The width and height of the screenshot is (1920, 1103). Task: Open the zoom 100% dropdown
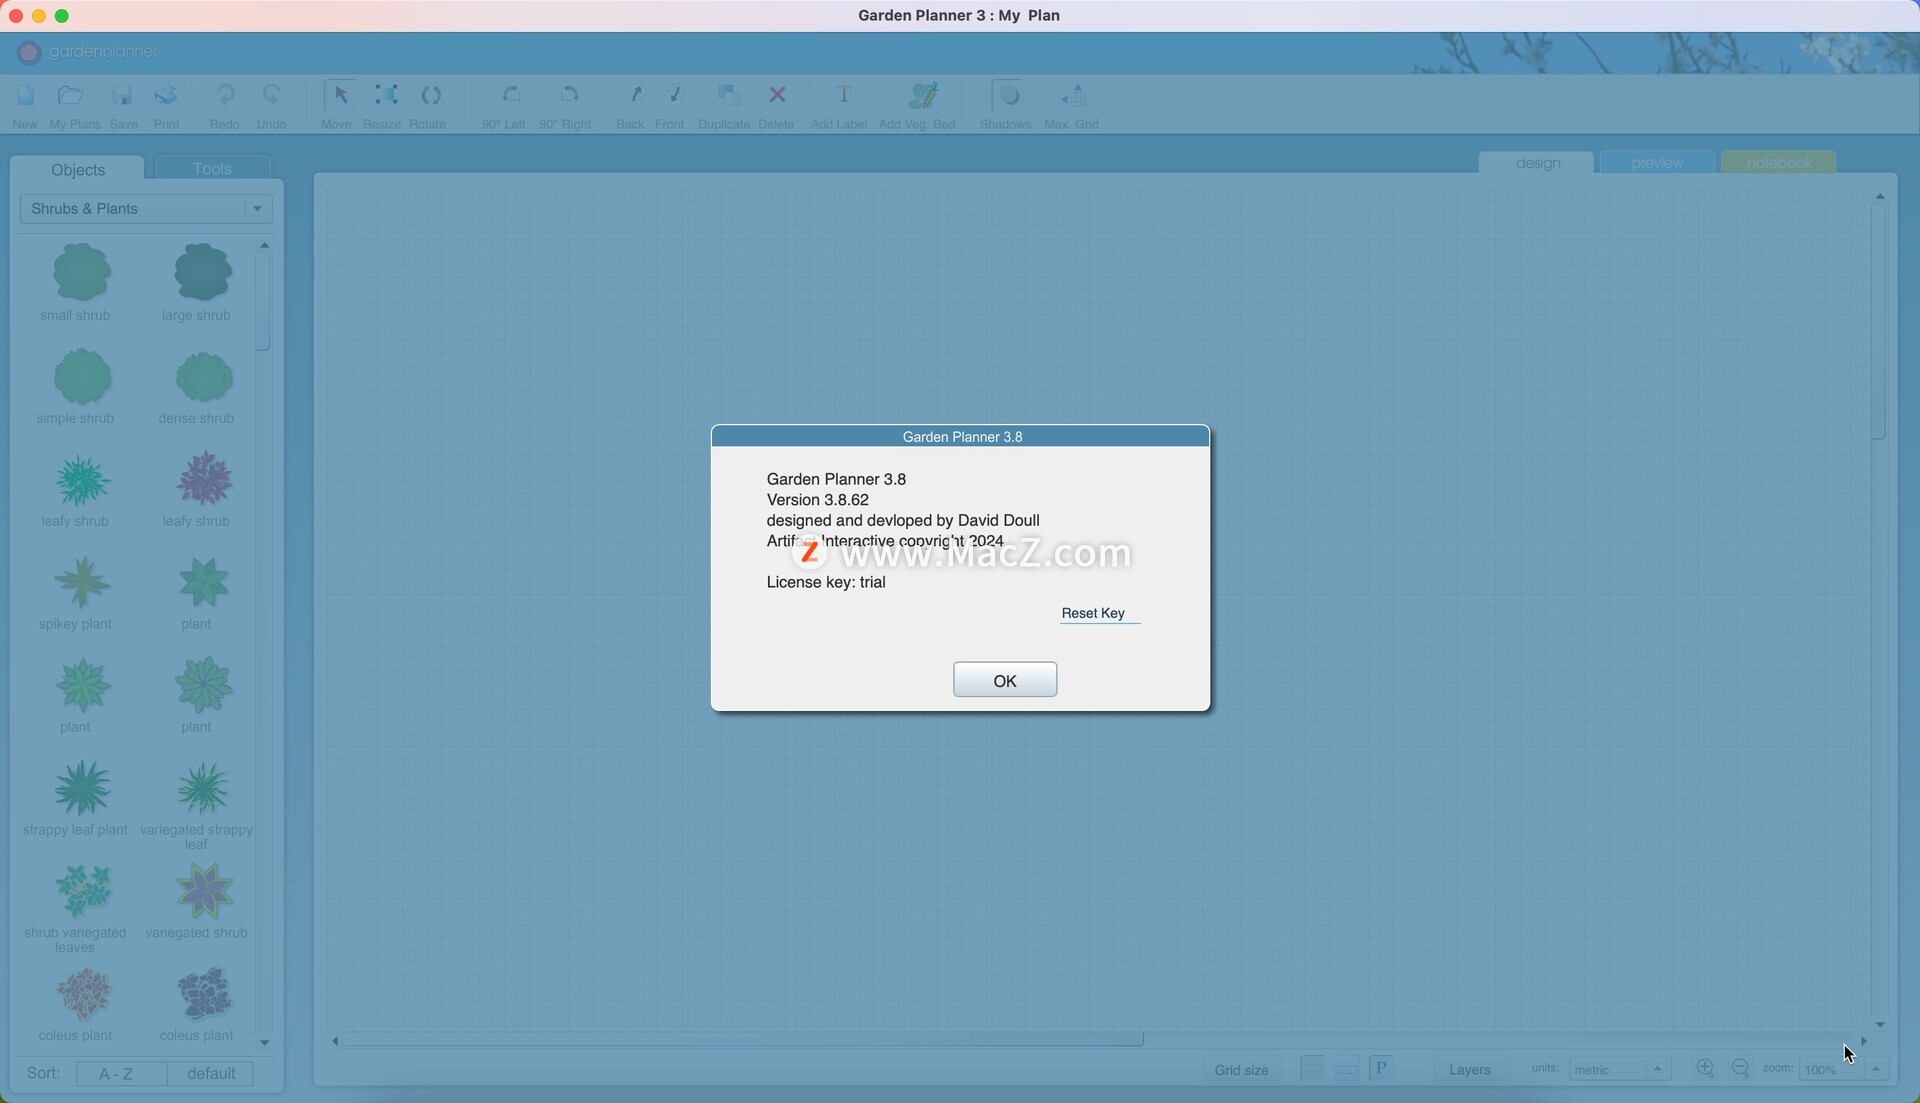click(1842, 1070)
